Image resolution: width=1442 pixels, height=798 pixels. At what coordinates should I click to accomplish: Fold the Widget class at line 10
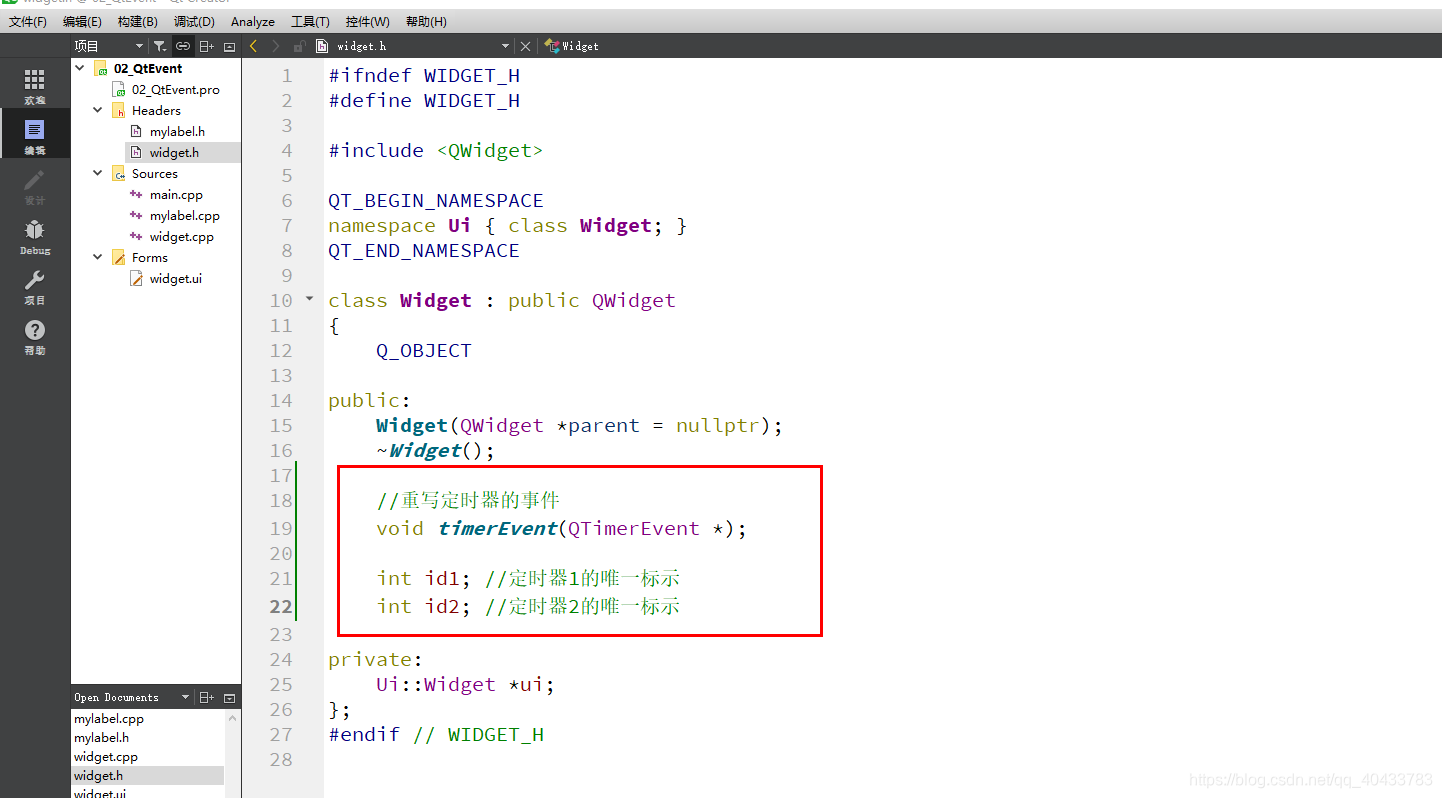(309, 299)
